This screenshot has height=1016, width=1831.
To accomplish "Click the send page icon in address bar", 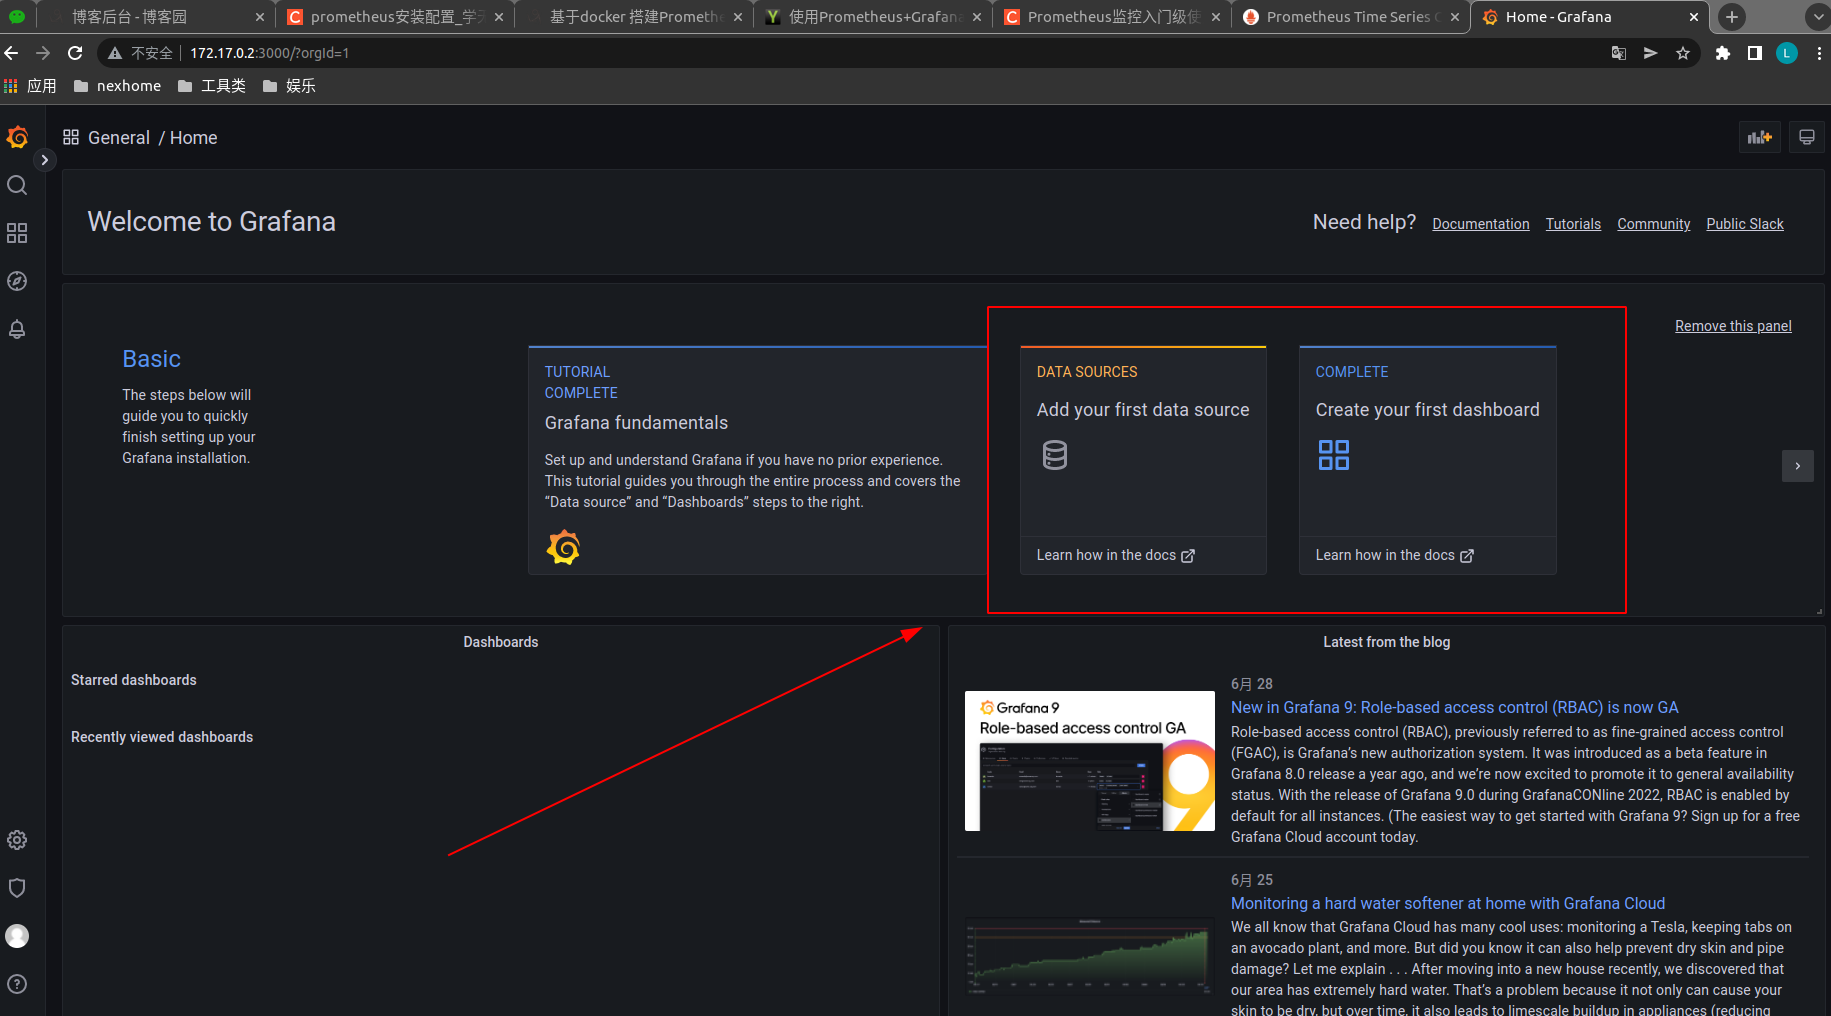I will [1651, 53].
